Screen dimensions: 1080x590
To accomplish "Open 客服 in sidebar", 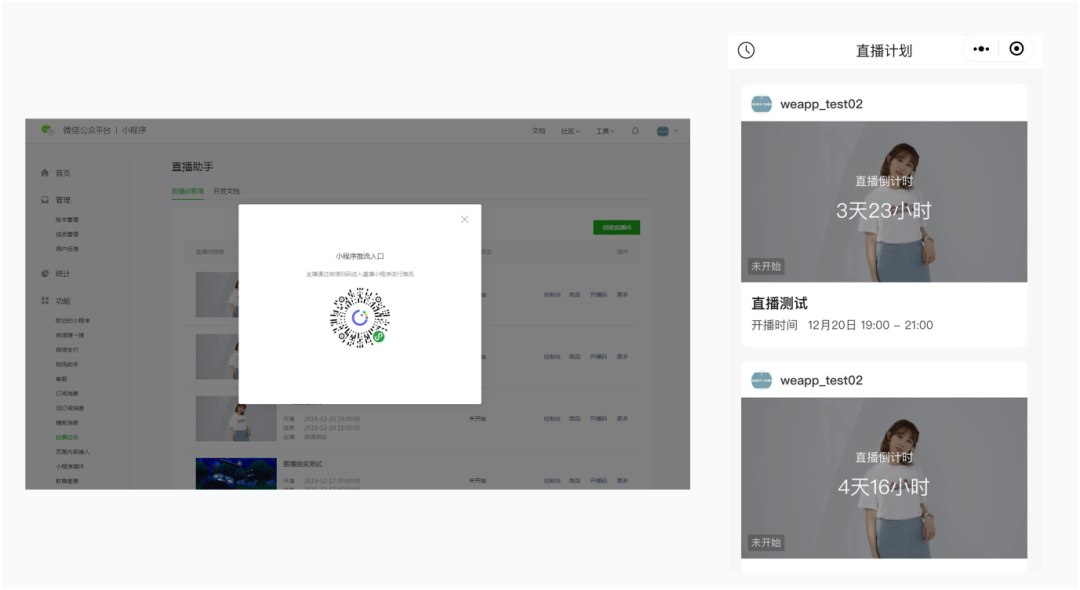I will [x=61, y=379].
